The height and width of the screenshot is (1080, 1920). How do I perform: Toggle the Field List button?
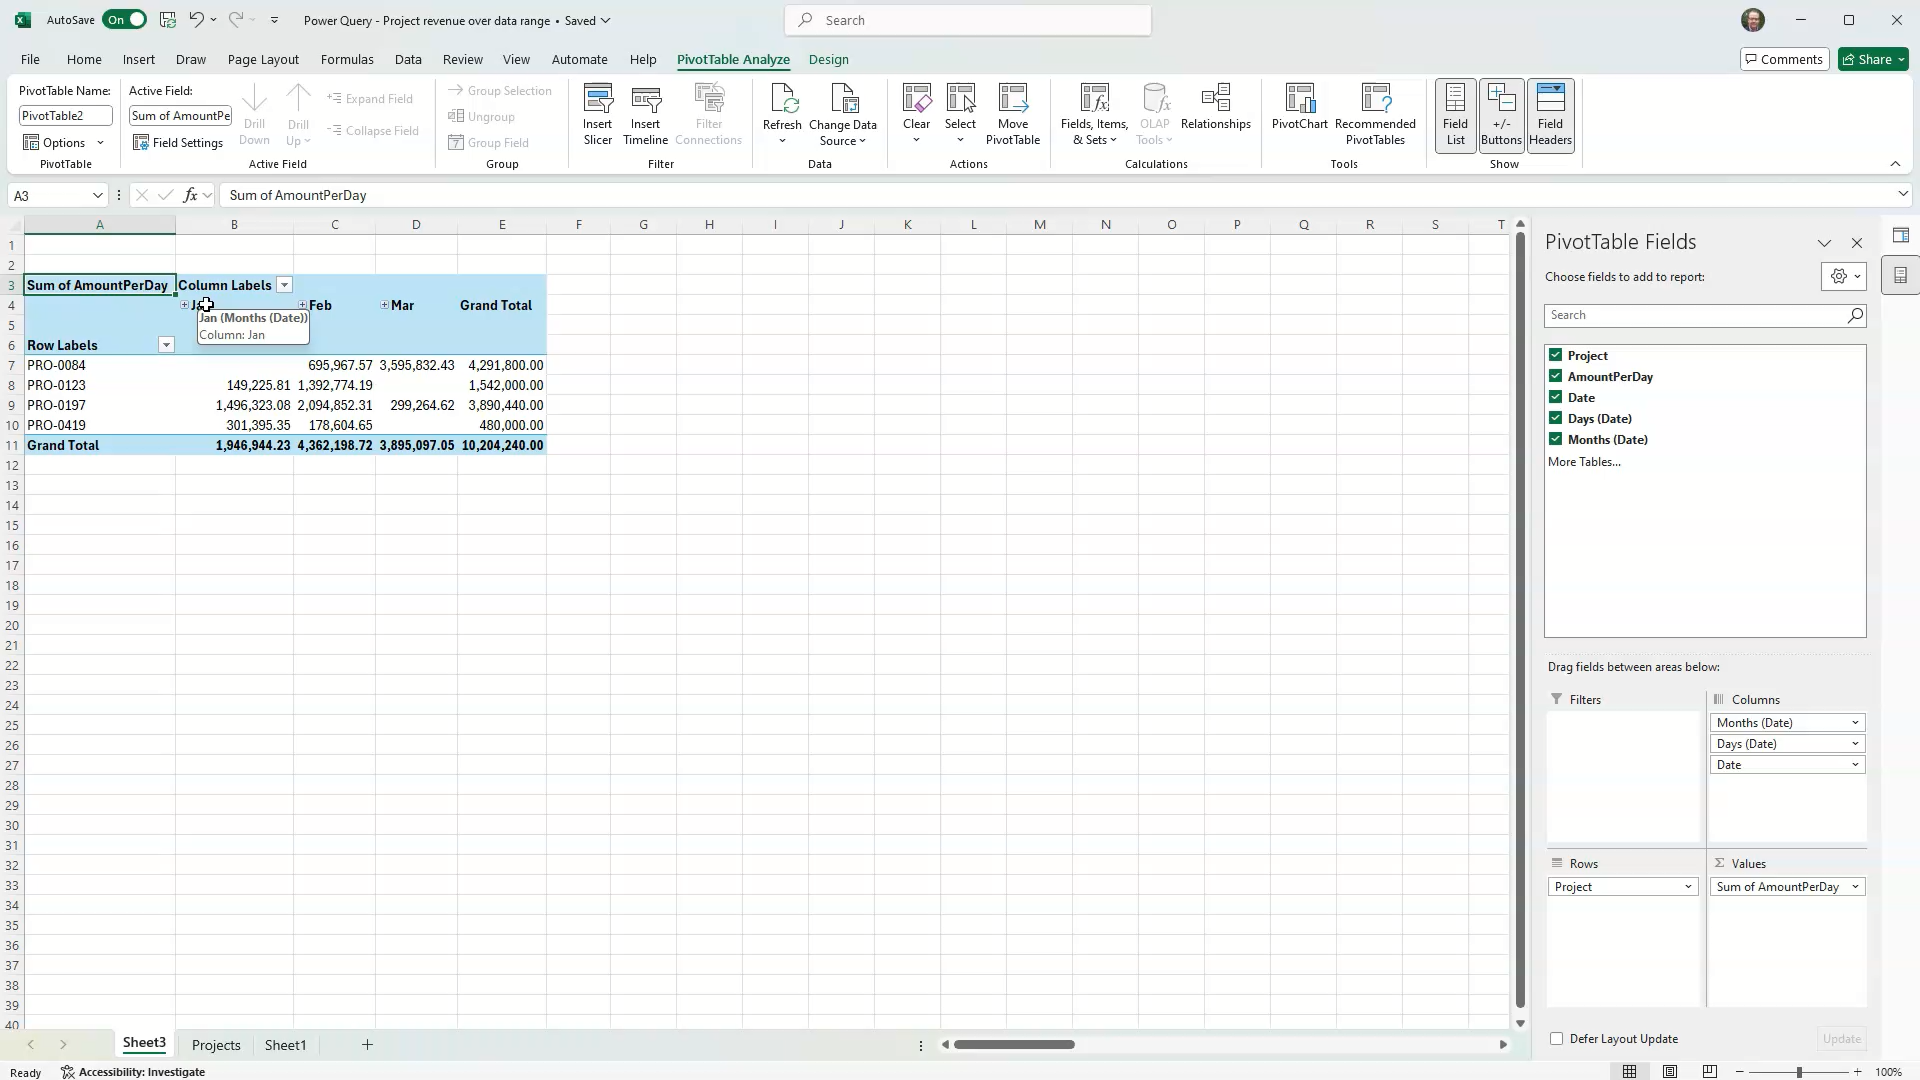tap(1455, 113)
